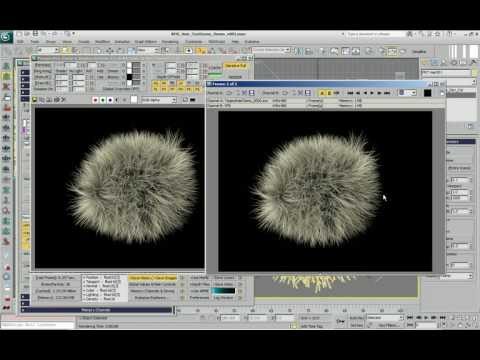Go to first frame in RAM Player
480x360 pixels.
pos(350,93)
